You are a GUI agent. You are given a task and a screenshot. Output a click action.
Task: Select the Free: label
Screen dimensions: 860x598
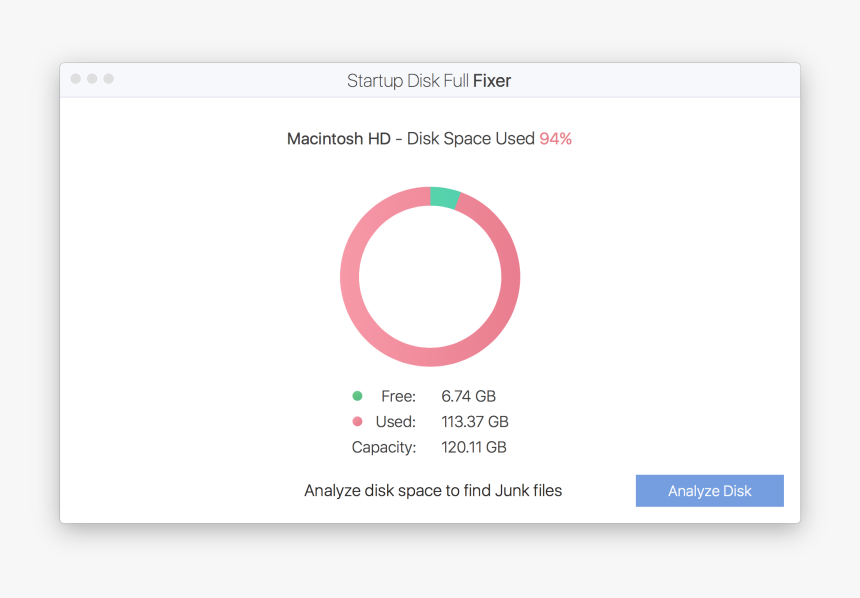[399, 396]
